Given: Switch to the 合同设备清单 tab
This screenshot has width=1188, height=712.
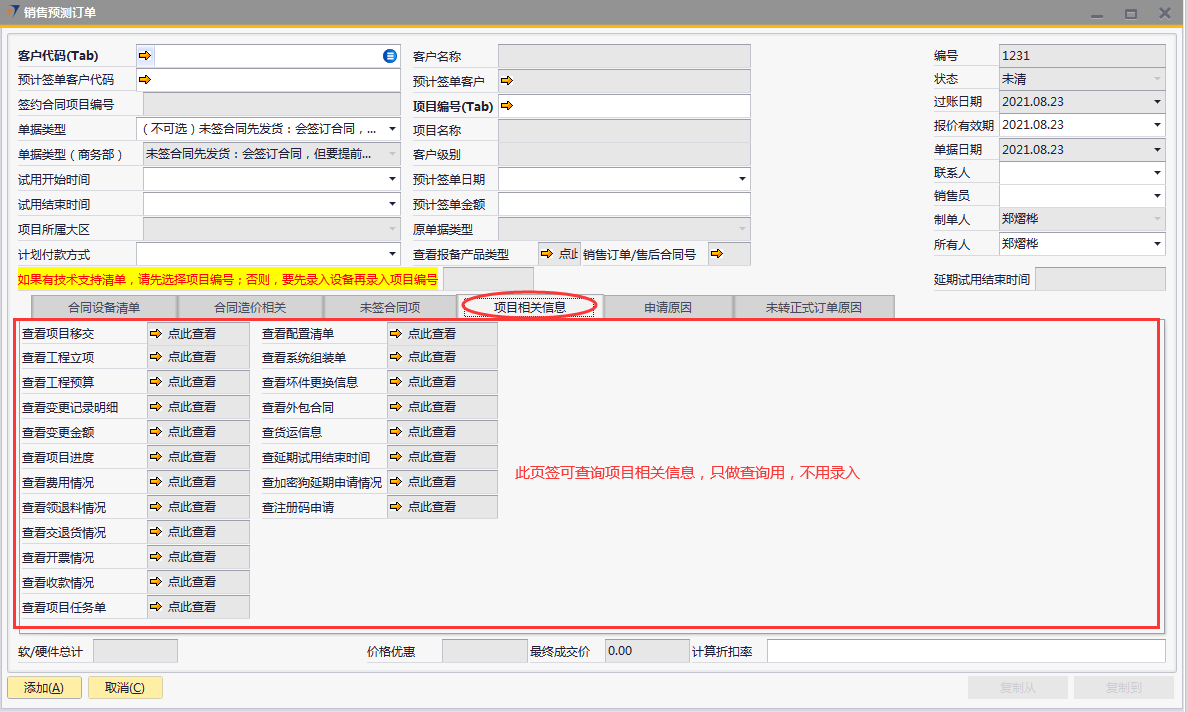Looking at the screenshot, I should tap(104, 307).
